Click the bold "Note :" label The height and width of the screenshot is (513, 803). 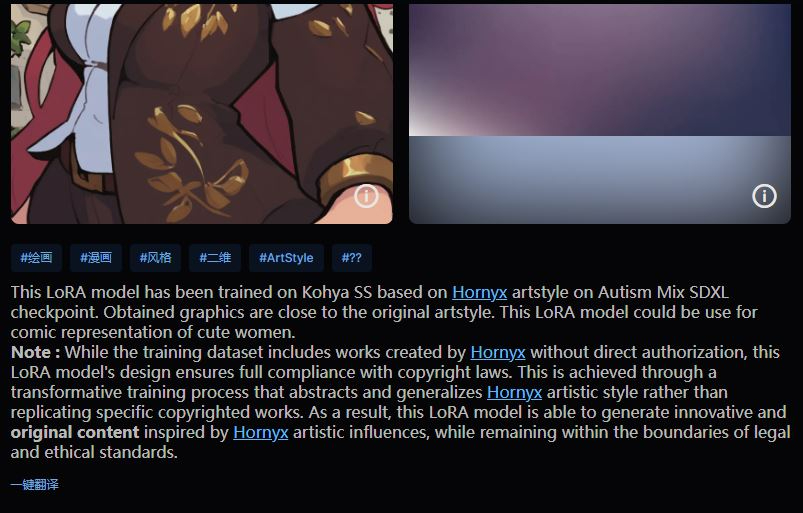[35, 352]
